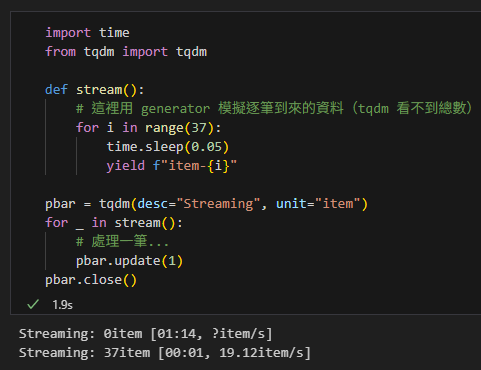
Task: Click the 'def stream():' line
Action: click(x=95, y=90)
